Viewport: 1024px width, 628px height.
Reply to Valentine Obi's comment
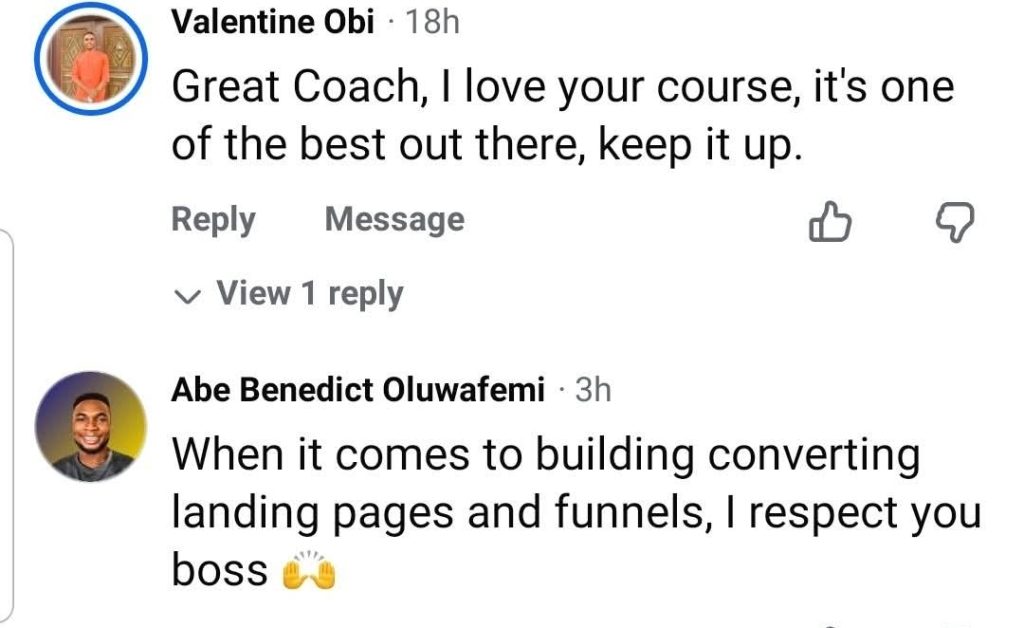point(213,219)
